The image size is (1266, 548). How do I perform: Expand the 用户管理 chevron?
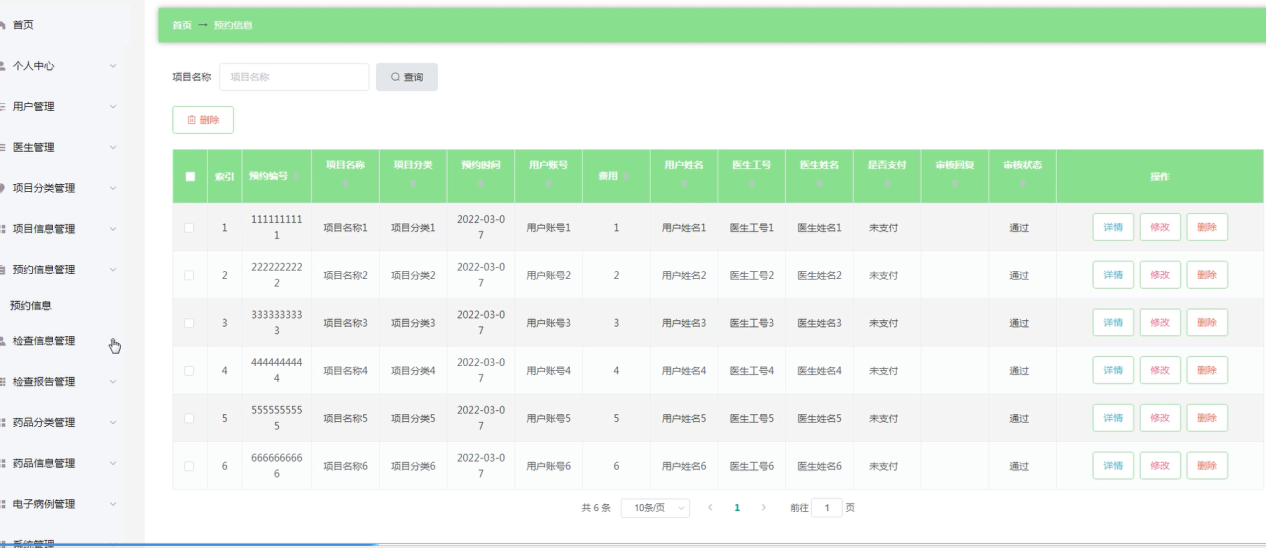coord(113,106)
